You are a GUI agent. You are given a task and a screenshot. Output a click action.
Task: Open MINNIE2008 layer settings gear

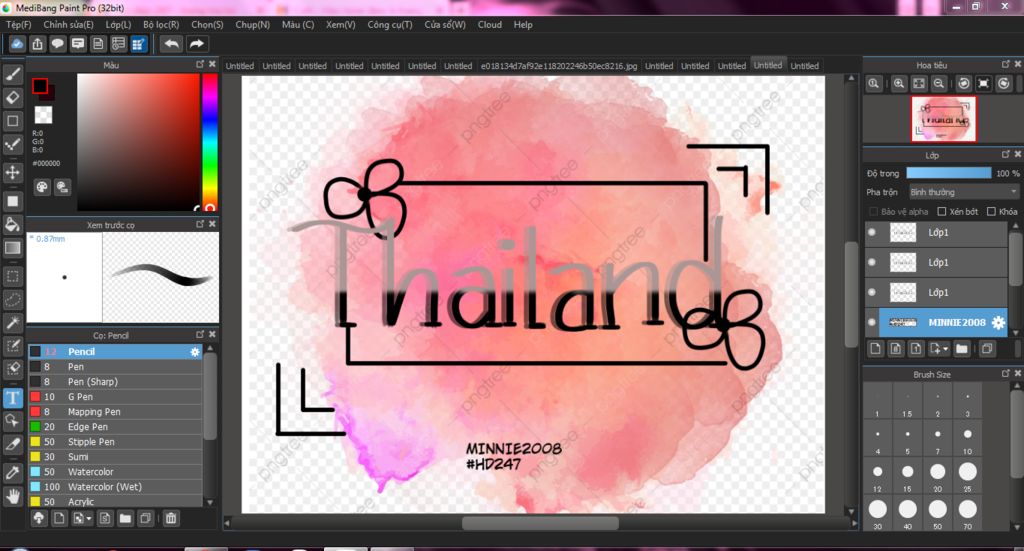pyautogui.click(x=998, y=323)
